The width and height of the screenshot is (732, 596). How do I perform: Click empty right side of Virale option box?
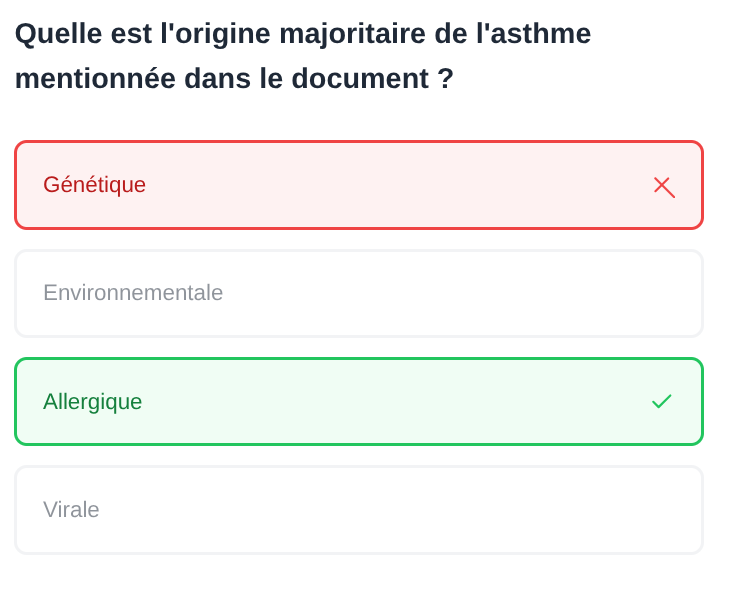[600, 510]
